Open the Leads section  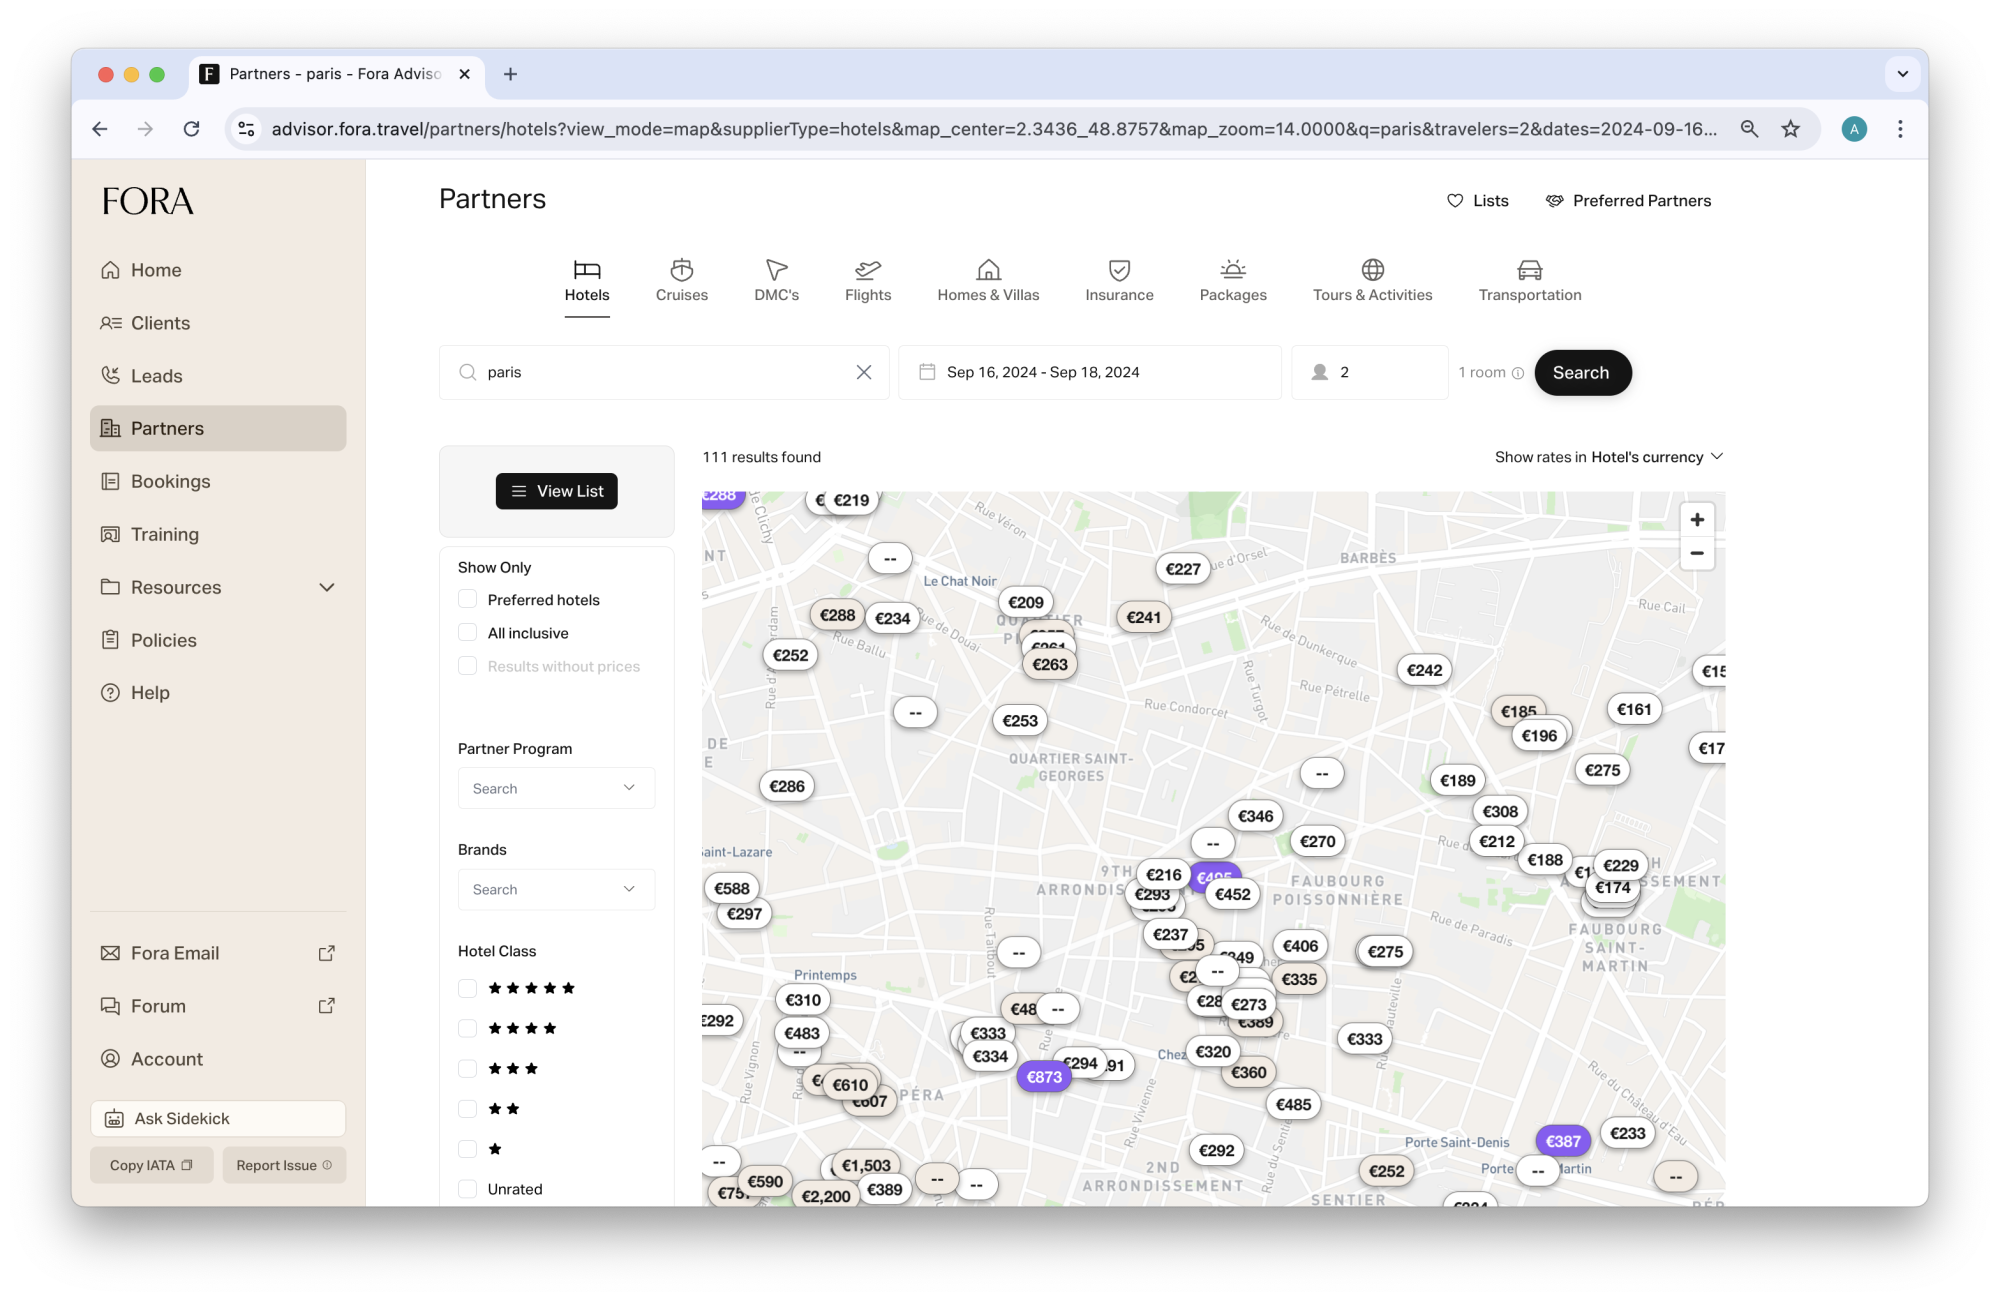pyautogui.click(x=156, y=375)
